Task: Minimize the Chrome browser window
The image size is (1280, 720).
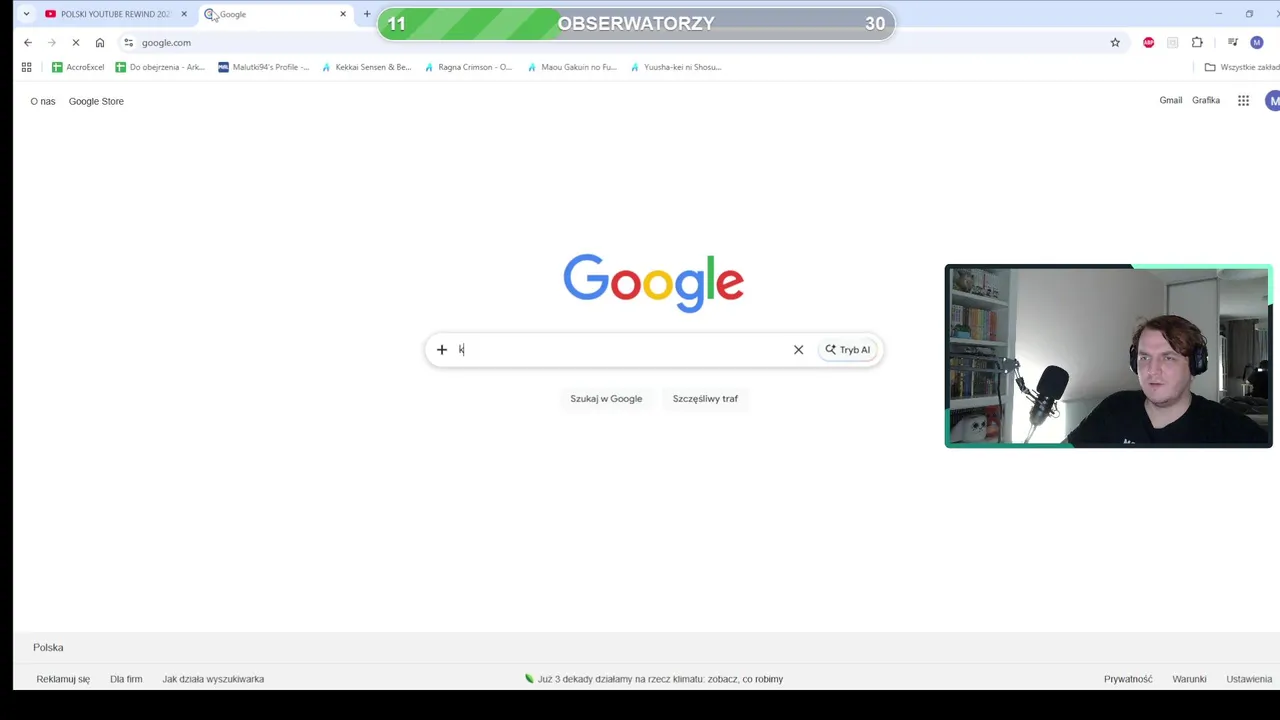Action: point(1218,14)
